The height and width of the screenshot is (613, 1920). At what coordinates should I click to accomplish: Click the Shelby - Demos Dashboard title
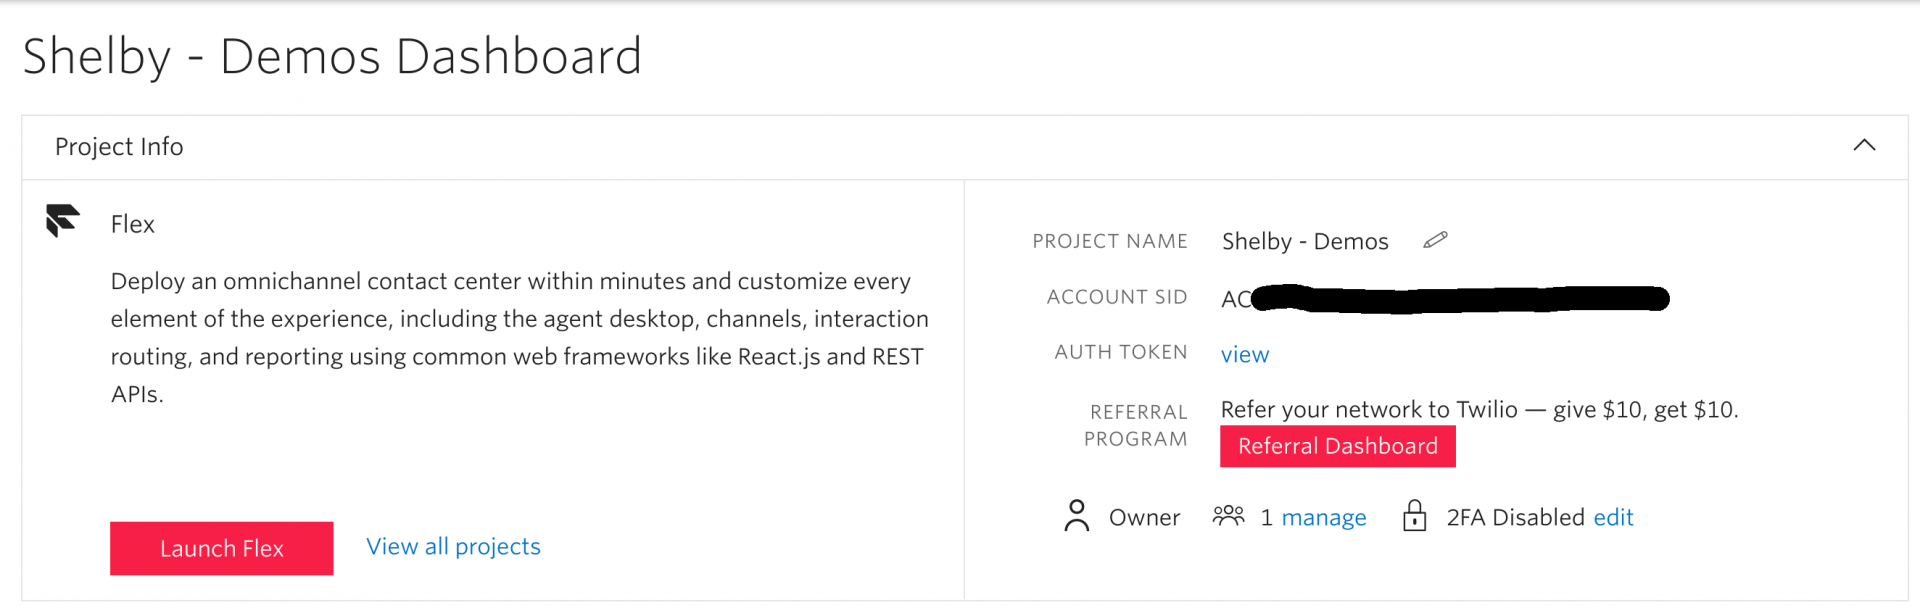coord(332,55)
